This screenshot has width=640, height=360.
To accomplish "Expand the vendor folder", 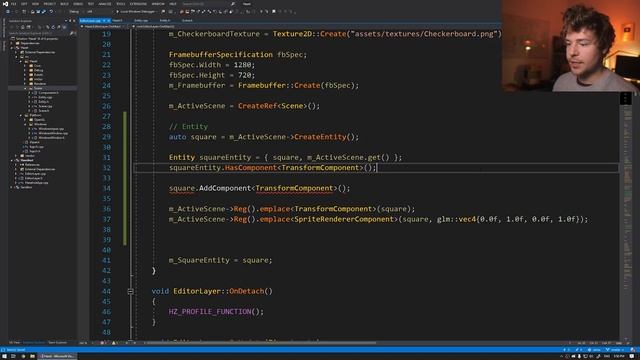I will pos(16,156).
